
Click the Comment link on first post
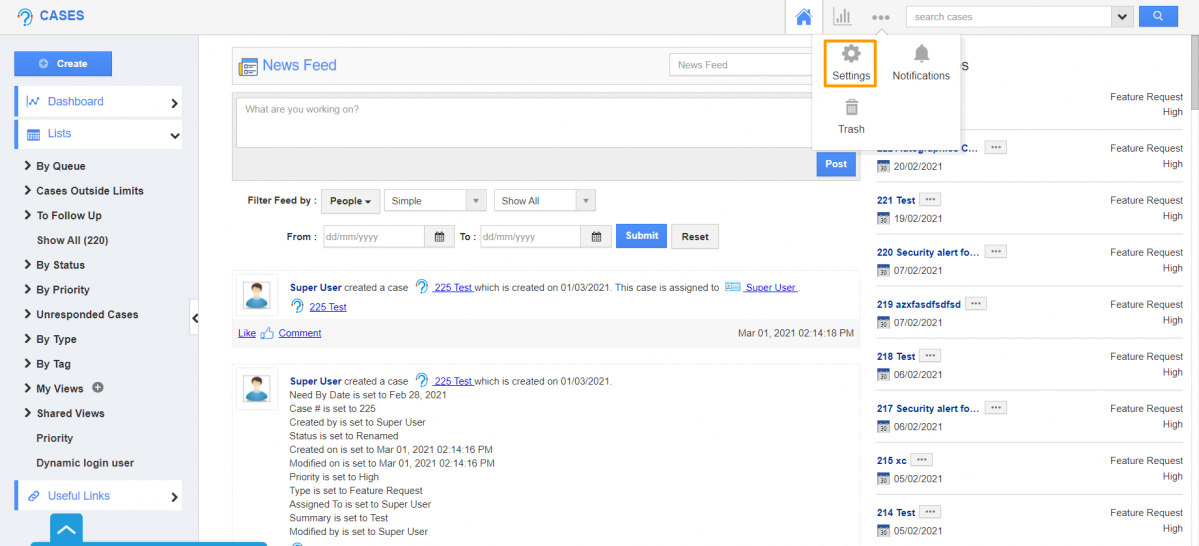[299, 333]
